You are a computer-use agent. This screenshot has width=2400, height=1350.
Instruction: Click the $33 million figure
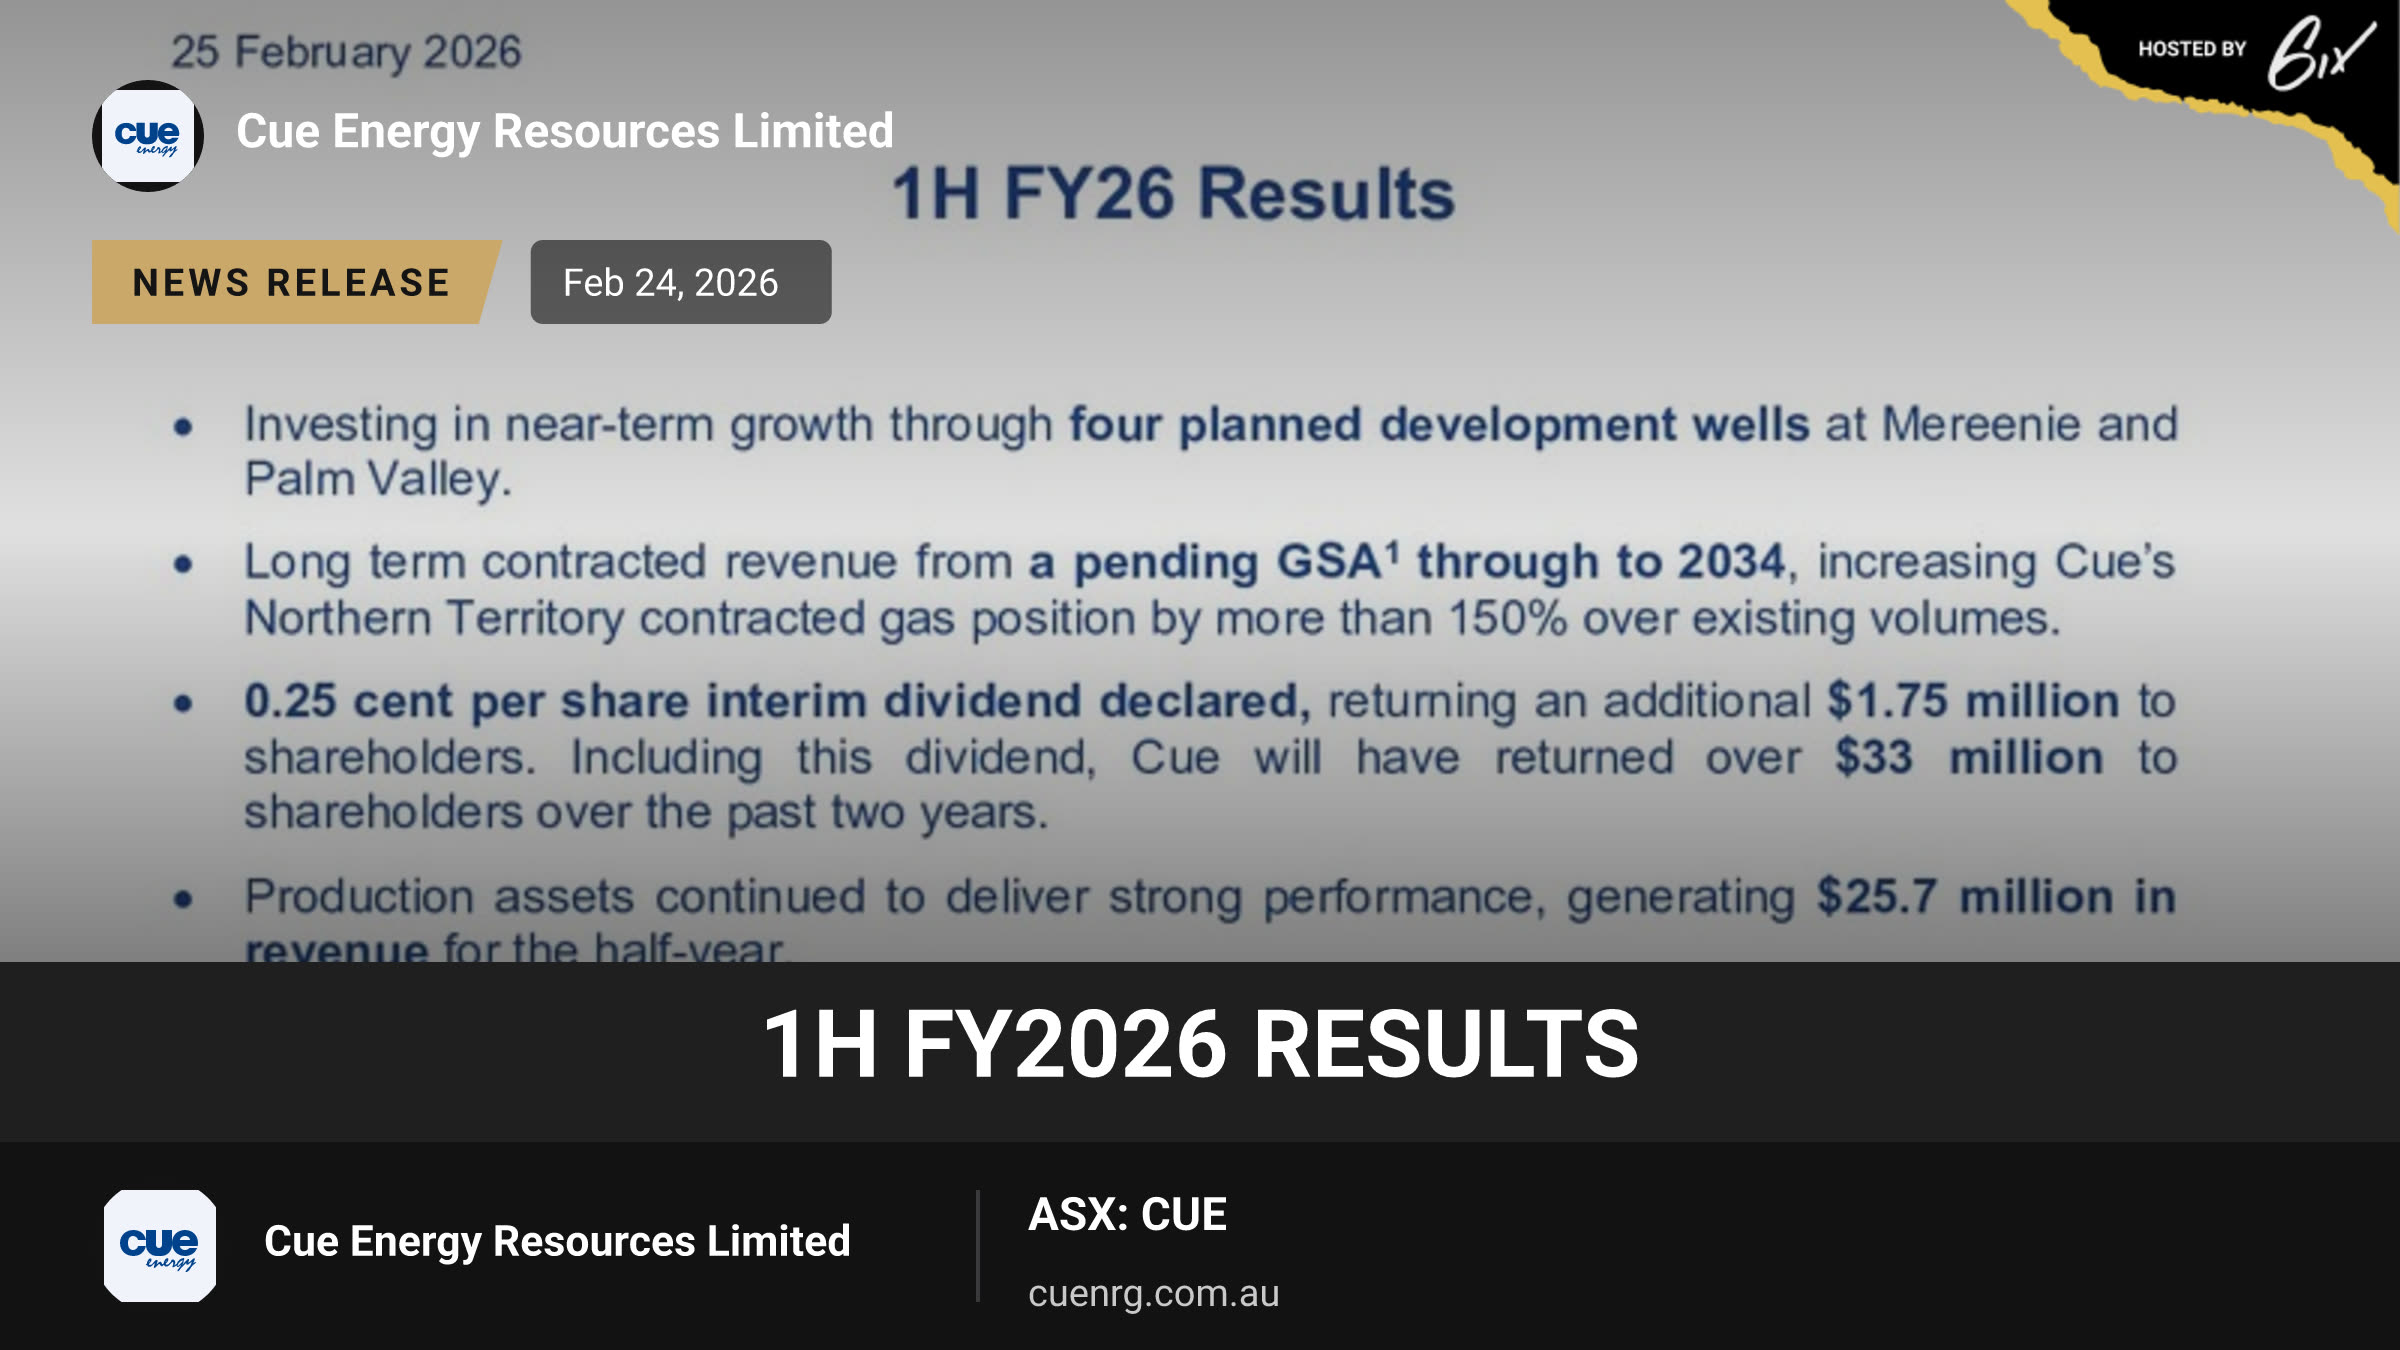tap(1968, 757)
